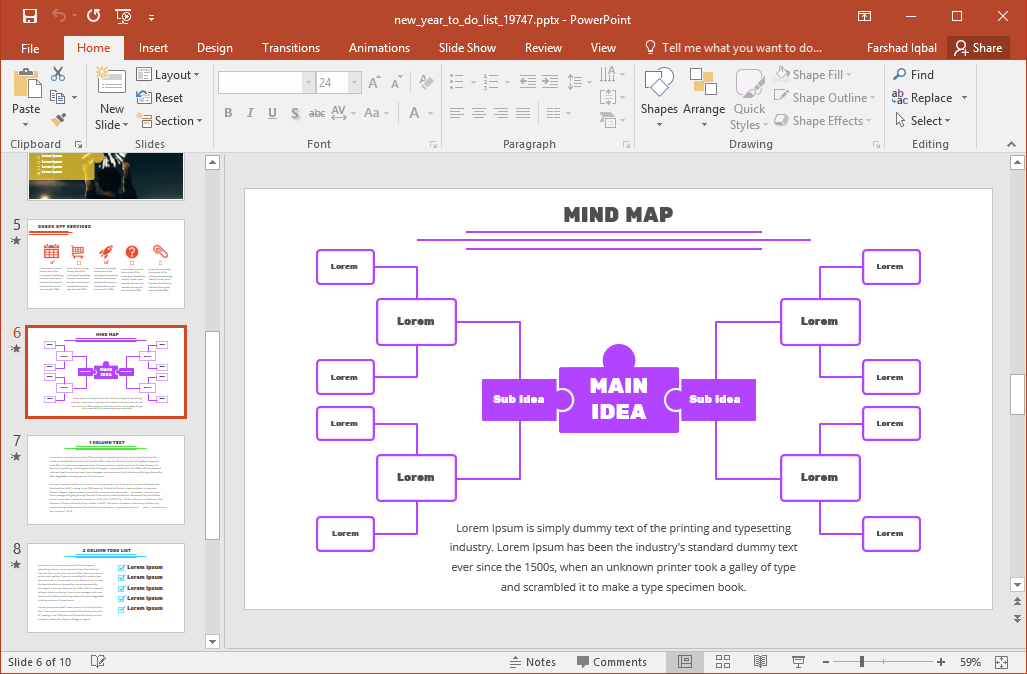Image resolution: width=1027 pixels, height=674 pixels.
Task: Click the Share button
Action: pyautogui.click(x=977, y=48)
